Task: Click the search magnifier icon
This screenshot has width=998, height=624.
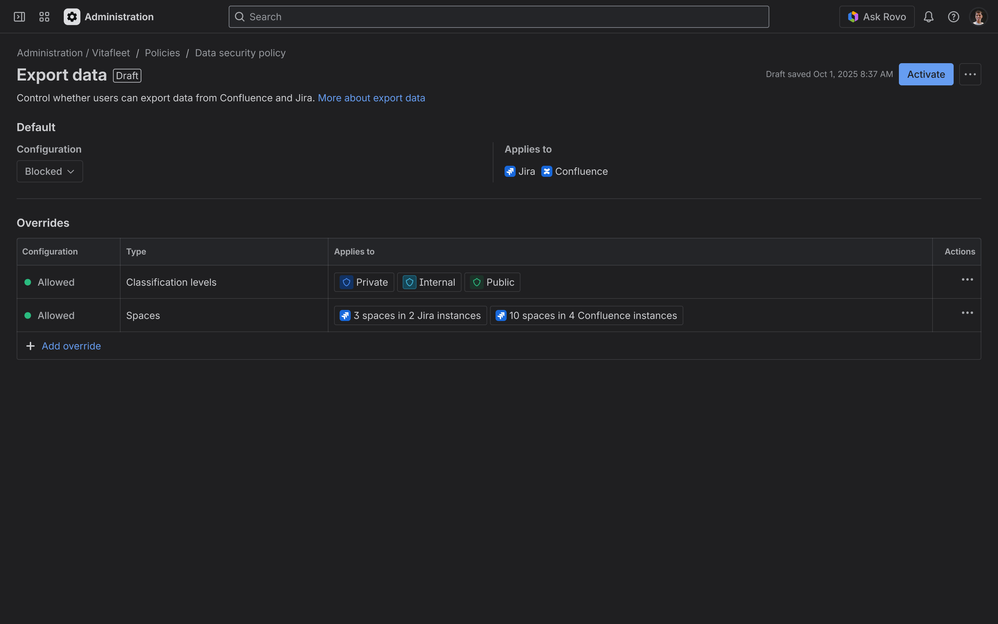Action: [x=239, y=17]
